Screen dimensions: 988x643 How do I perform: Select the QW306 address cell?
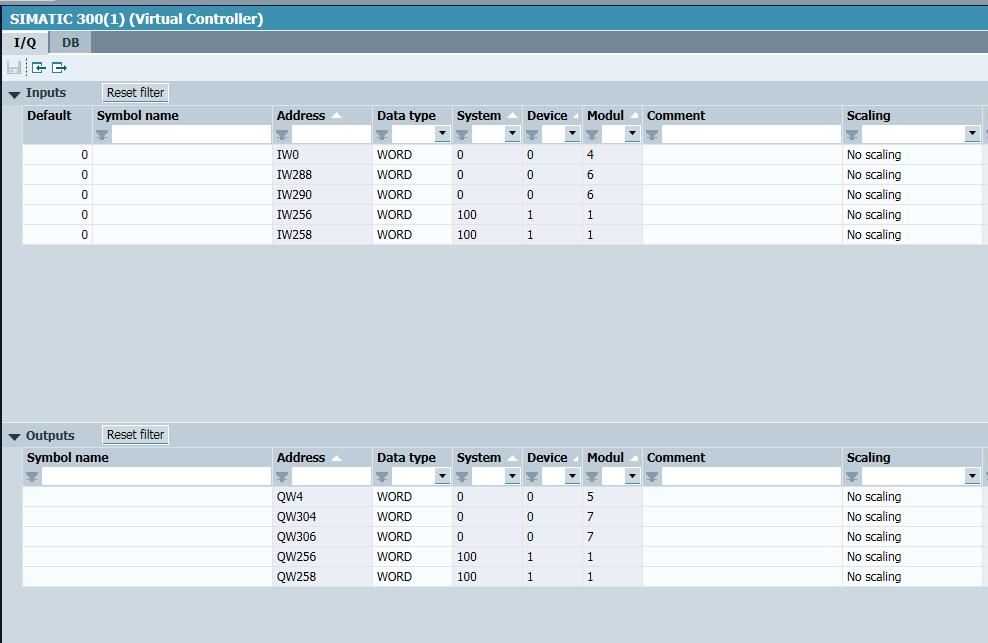pyautogui.click(x=322, y=537)
